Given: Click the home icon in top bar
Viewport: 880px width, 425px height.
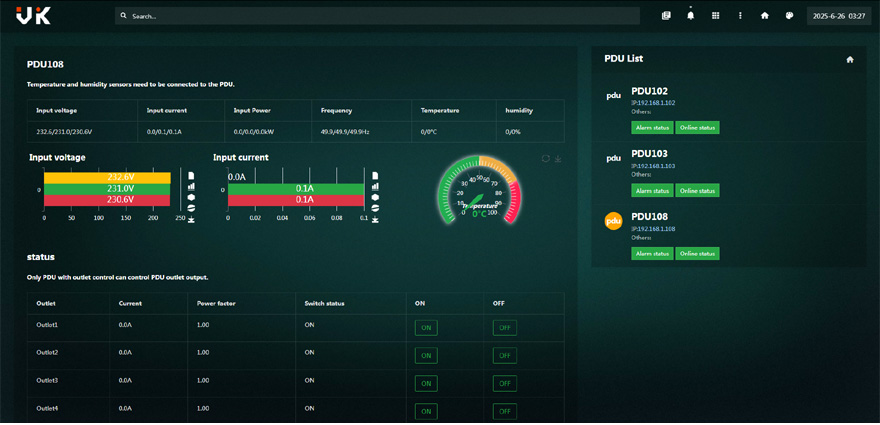Looking at the screenshot, I should pos(765,16).
